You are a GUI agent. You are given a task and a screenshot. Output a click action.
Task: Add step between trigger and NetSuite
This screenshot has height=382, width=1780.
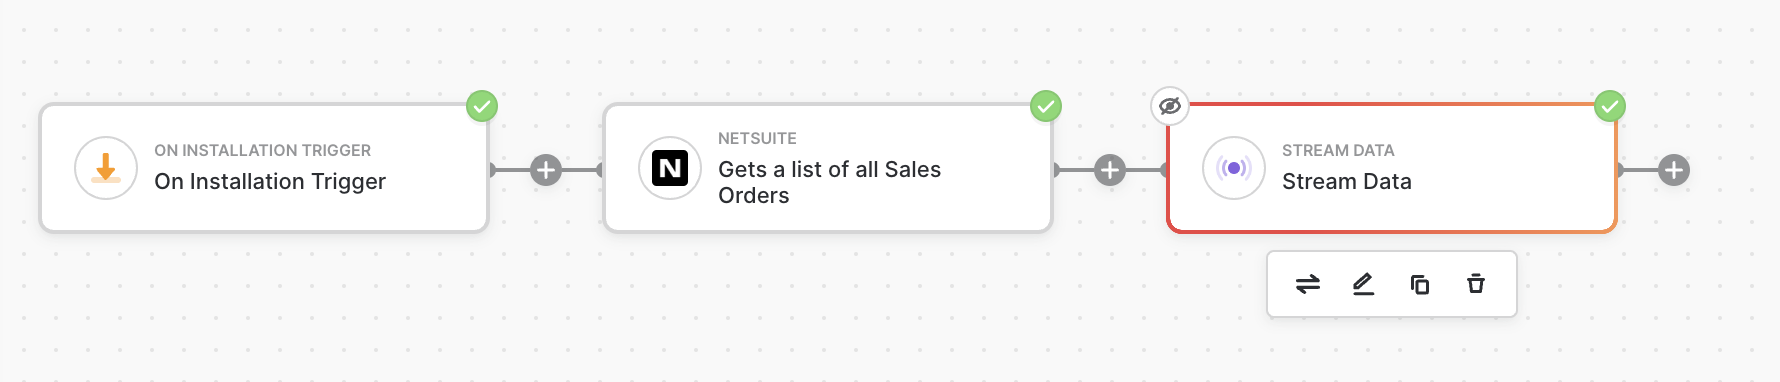[x=546, y=170]
